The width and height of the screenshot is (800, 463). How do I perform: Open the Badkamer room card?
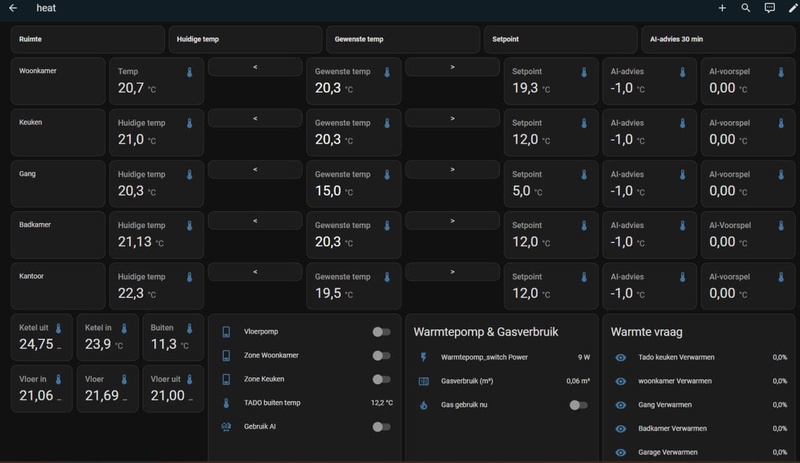(x=57, y=235)
